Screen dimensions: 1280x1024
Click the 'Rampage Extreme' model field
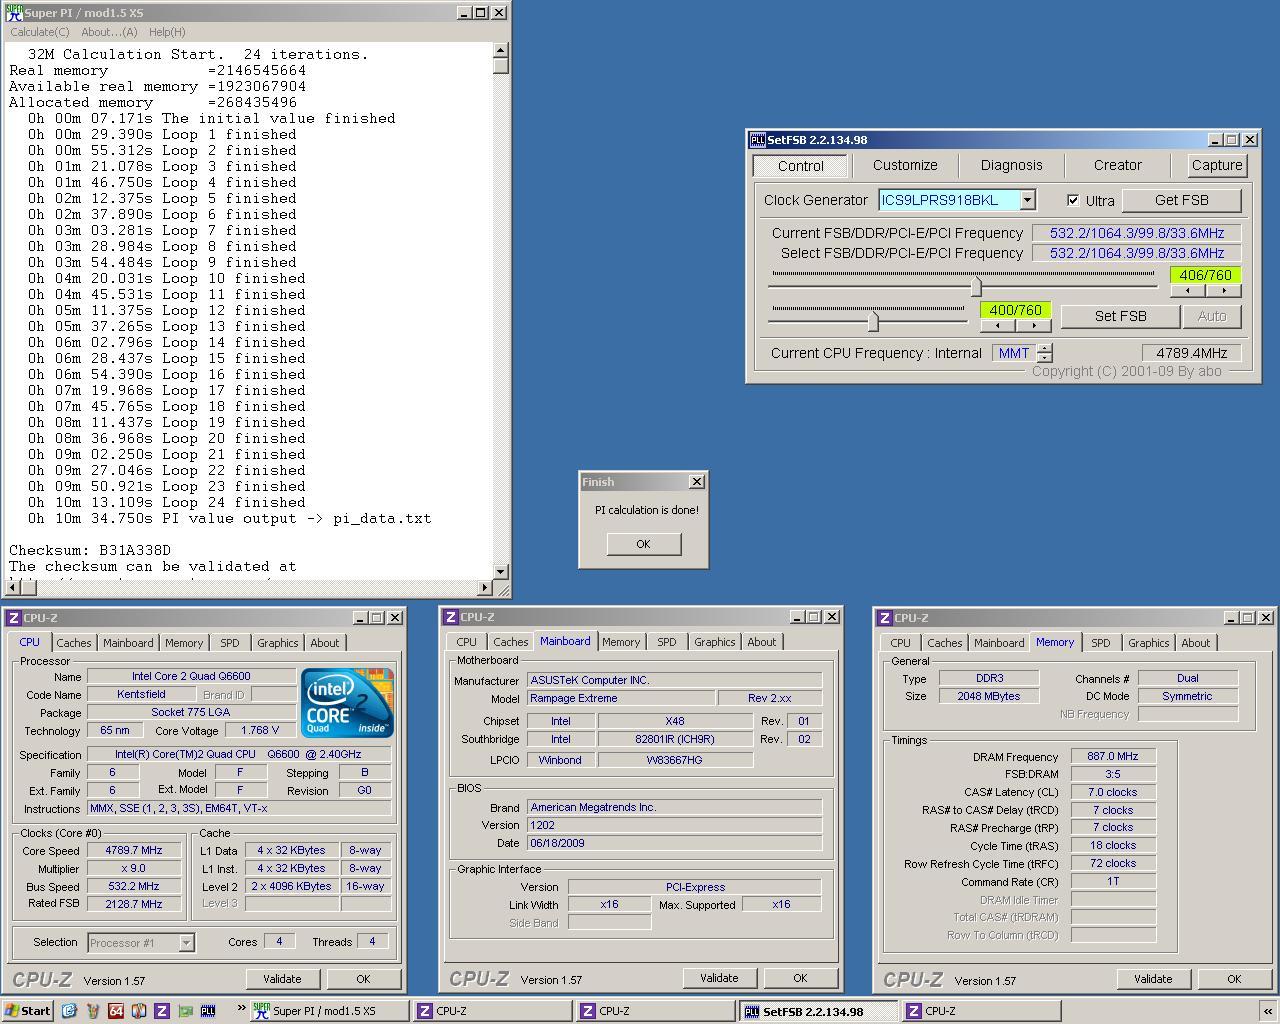click(621, 698)
